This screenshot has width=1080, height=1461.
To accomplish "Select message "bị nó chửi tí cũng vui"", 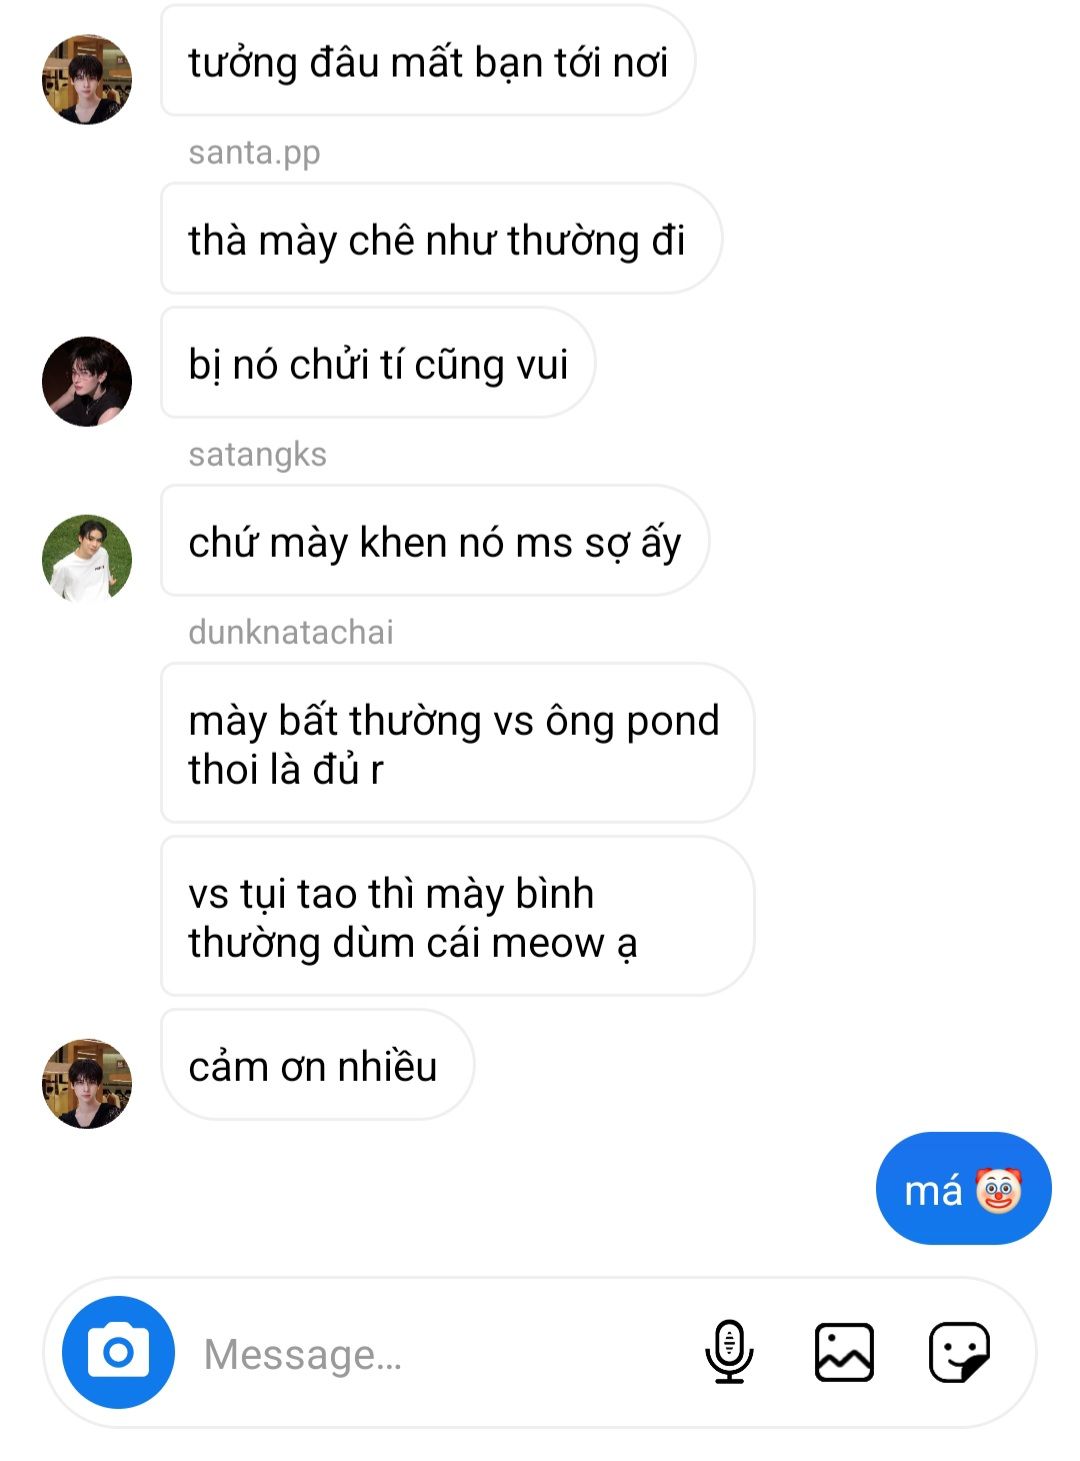I will point(378,363).
